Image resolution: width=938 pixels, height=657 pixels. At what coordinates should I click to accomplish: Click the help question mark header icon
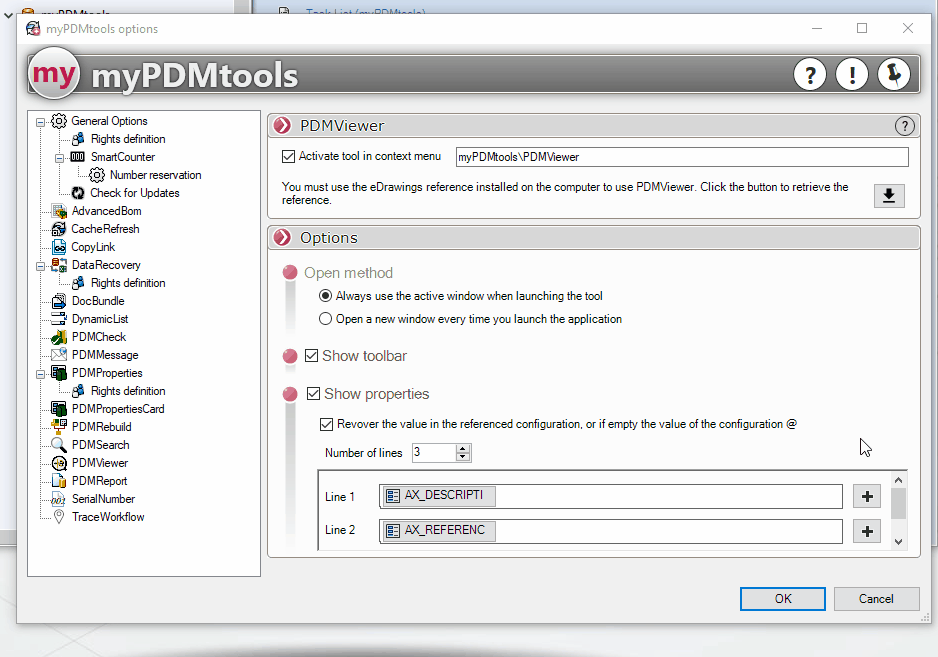[810, 74]
